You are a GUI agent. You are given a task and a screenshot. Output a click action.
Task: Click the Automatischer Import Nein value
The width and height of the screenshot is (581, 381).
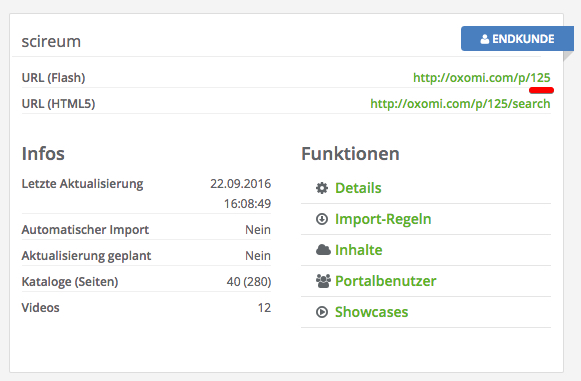click(258, 230)
